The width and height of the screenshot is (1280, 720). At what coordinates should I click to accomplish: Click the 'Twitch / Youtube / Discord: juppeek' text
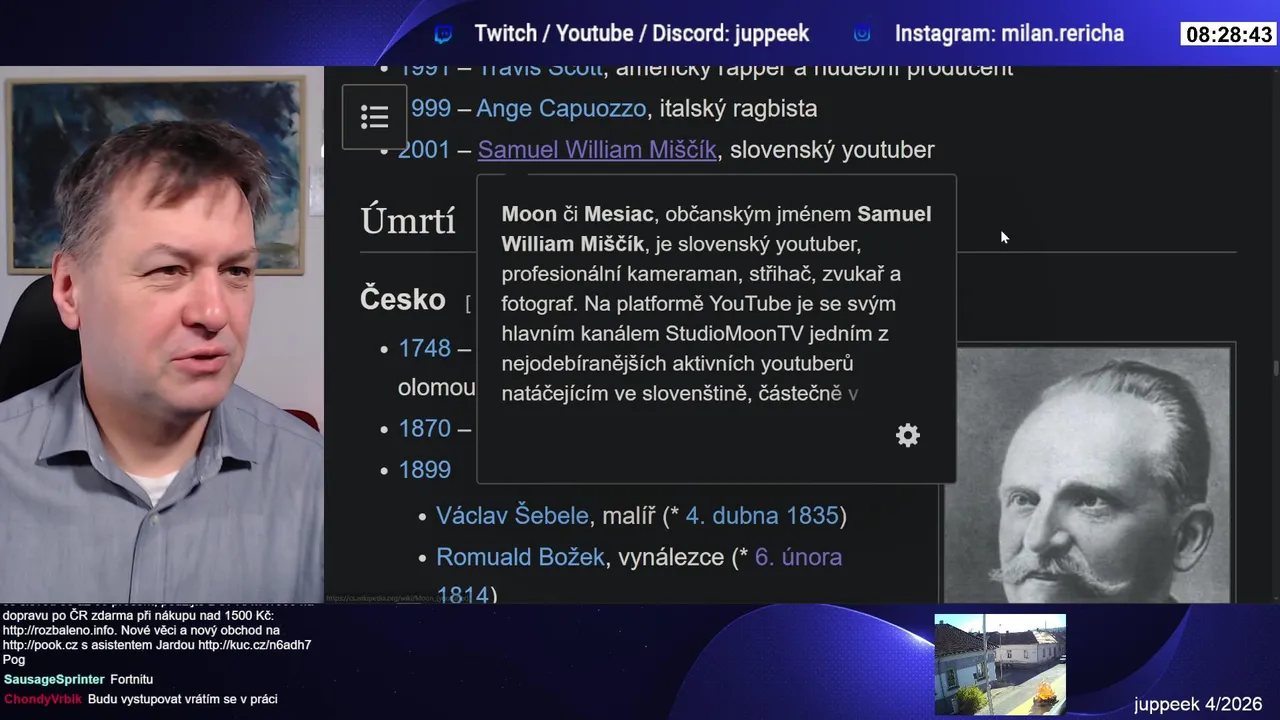641,34
